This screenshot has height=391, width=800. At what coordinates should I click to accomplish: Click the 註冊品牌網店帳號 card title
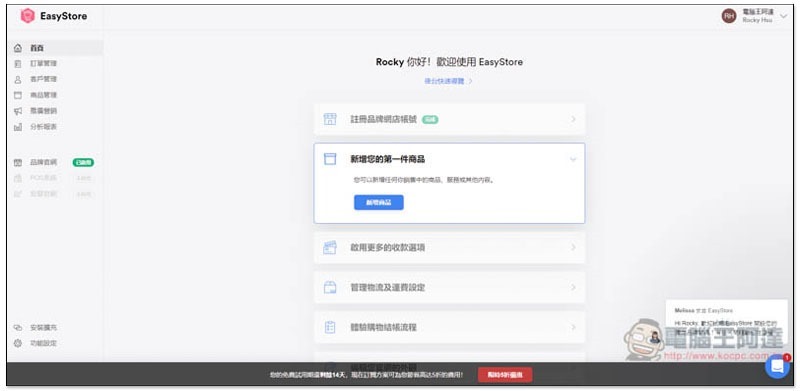[384, 119]
